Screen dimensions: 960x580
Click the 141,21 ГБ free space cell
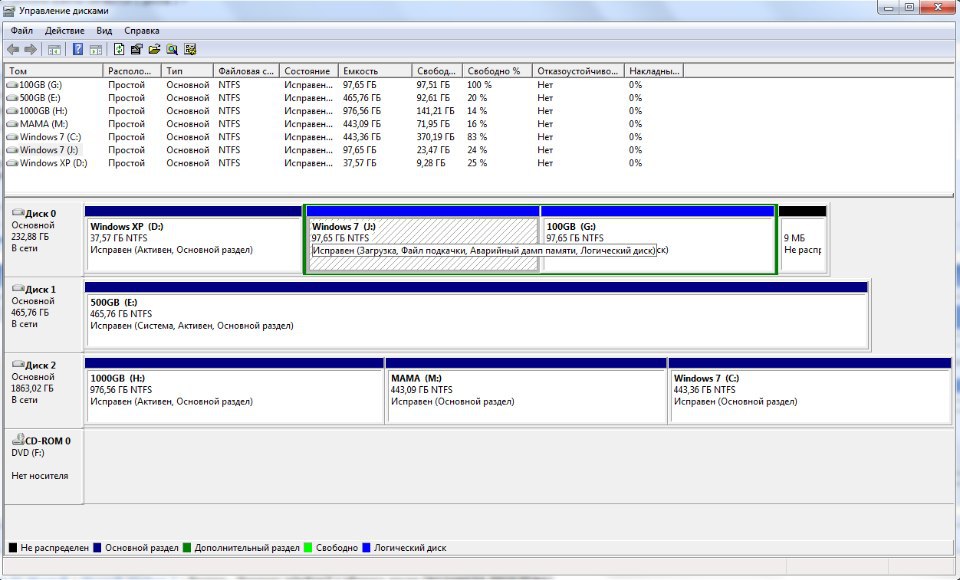[435, 111]
